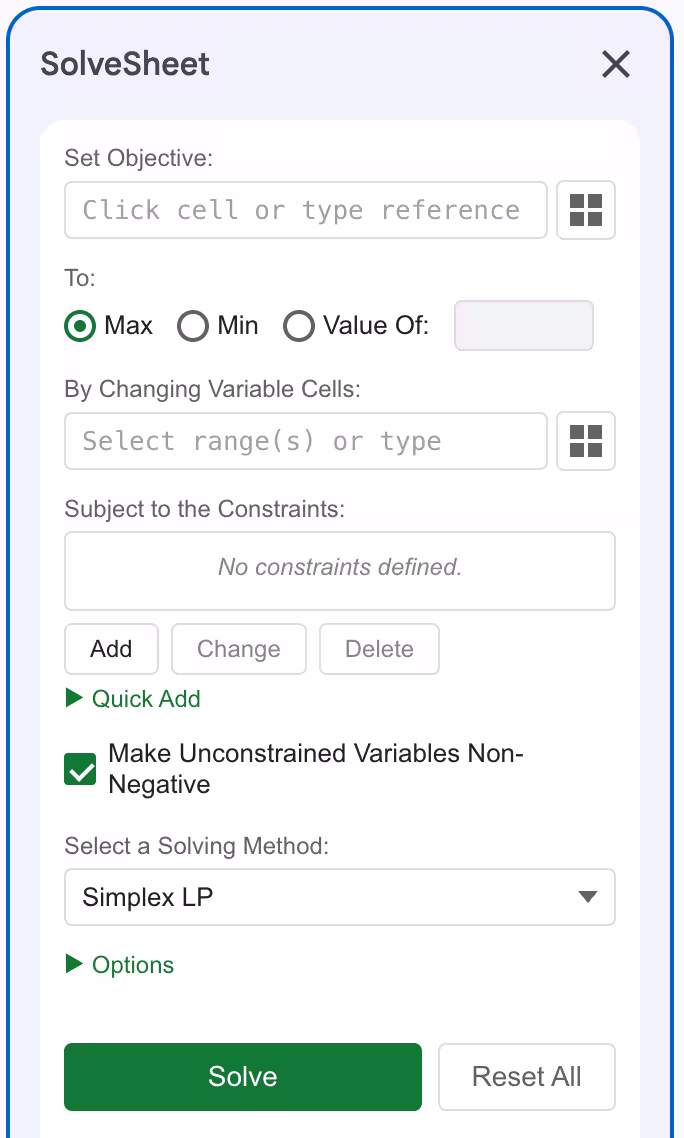Open the range picker for Variable Cells

click(586, 441)
